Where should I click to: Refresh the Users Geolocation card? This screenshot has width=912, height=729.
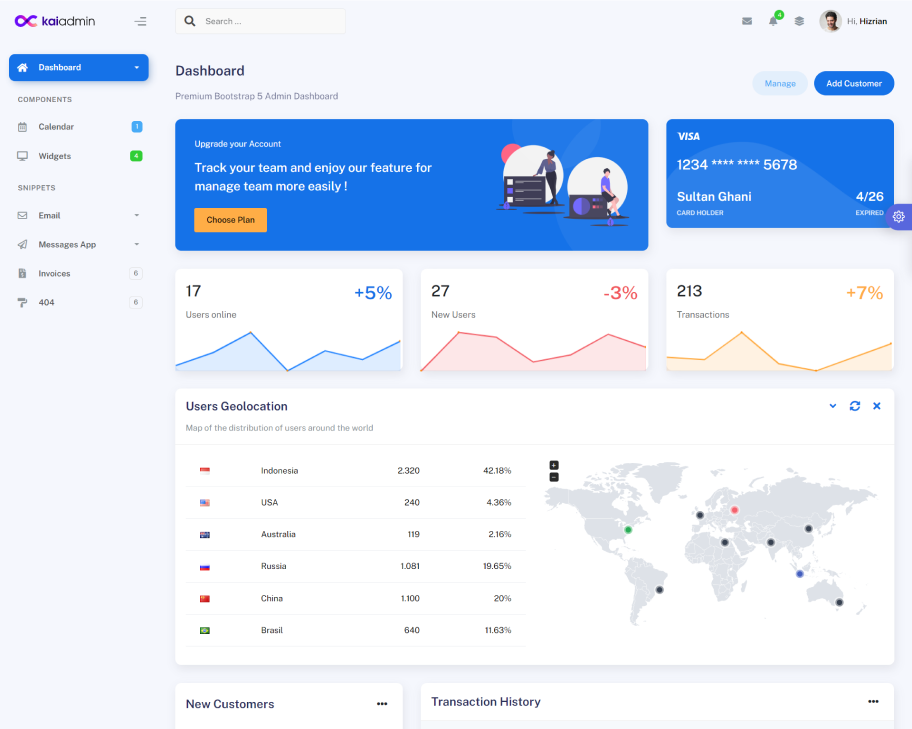pyautogui.click(x=855, y=406)
